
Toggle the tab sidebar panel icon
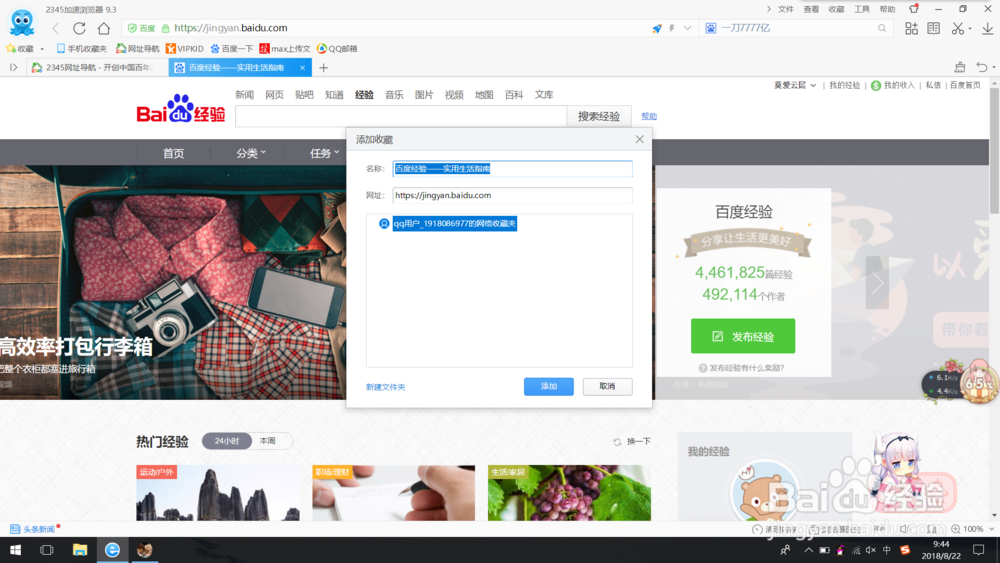(x=13, y=68)
